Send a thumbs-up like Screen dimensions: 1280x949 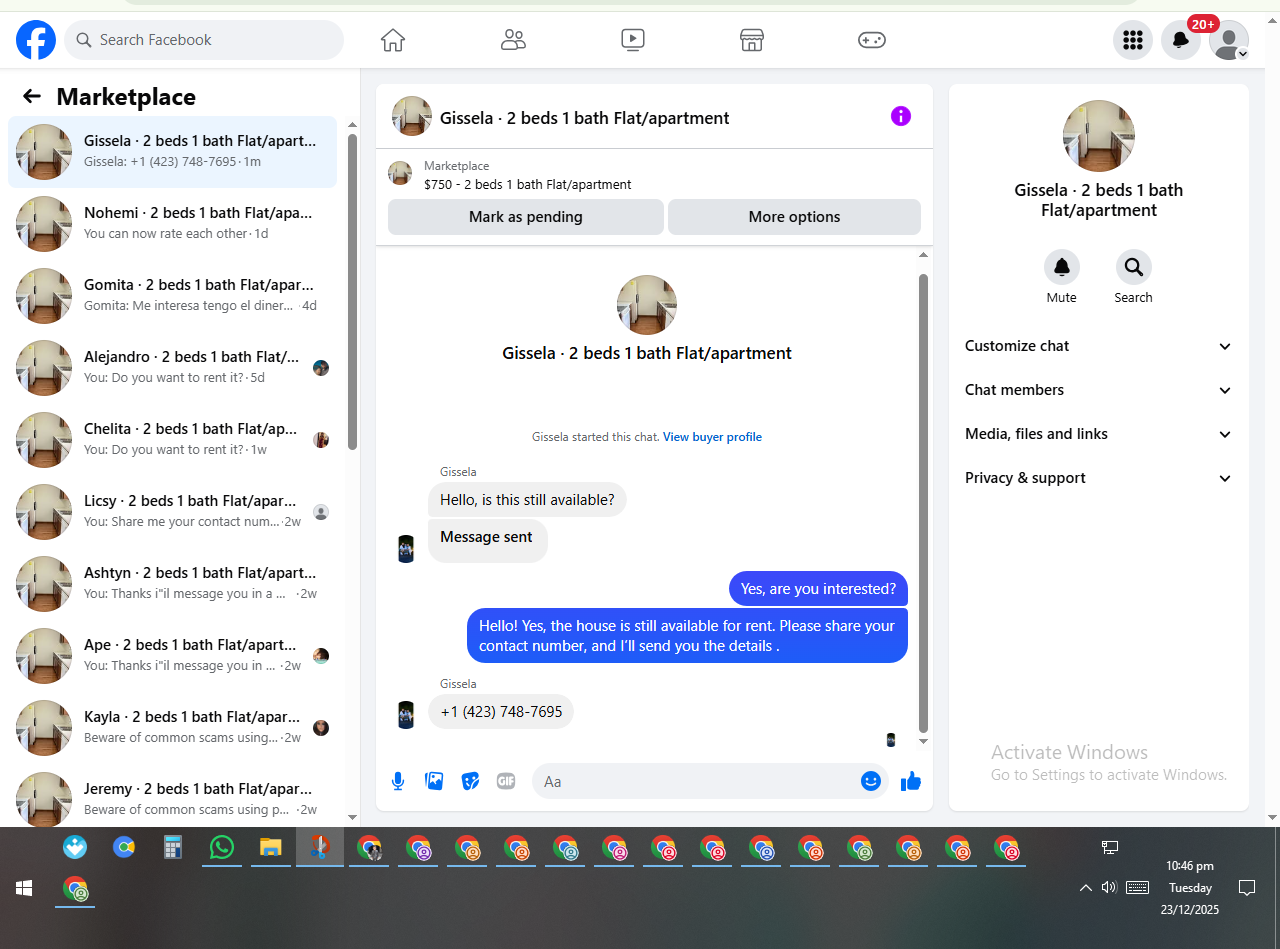click(x=910, y=781)
